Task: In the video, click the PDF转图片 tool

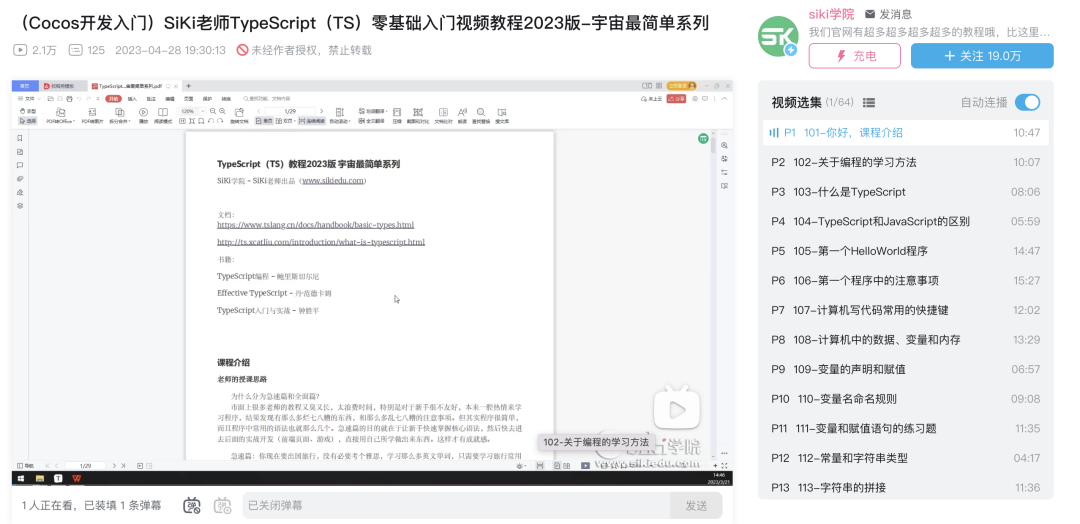Action: tap(92, 115)
